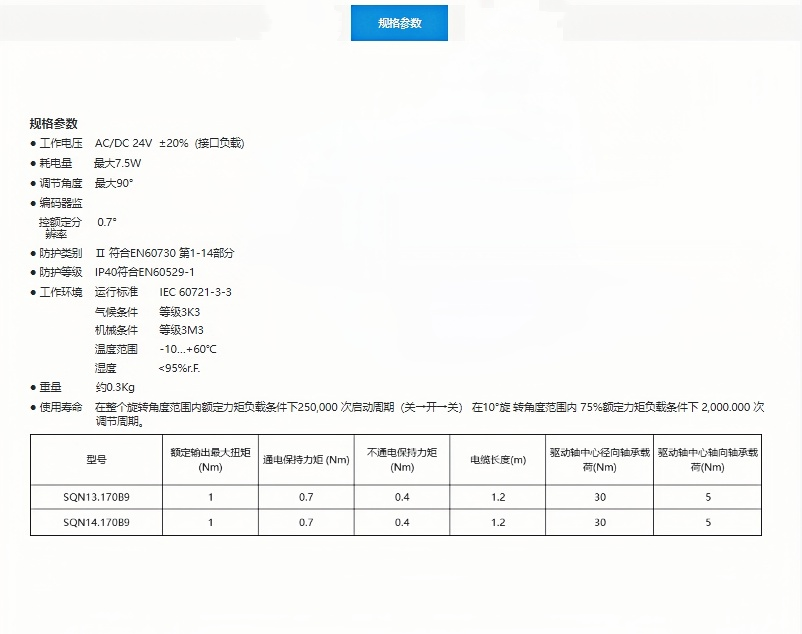The height and width of the screenshot is (634, 802).
Task: Click the 防护类别 bullet label
Action: (x=60, y=253)
